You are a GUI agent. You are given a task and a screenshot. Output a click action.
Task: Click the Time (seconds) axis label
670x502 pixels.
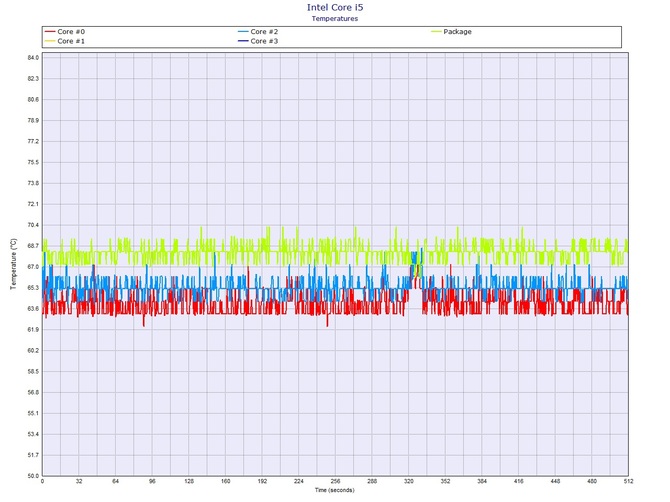coord(335,490)
